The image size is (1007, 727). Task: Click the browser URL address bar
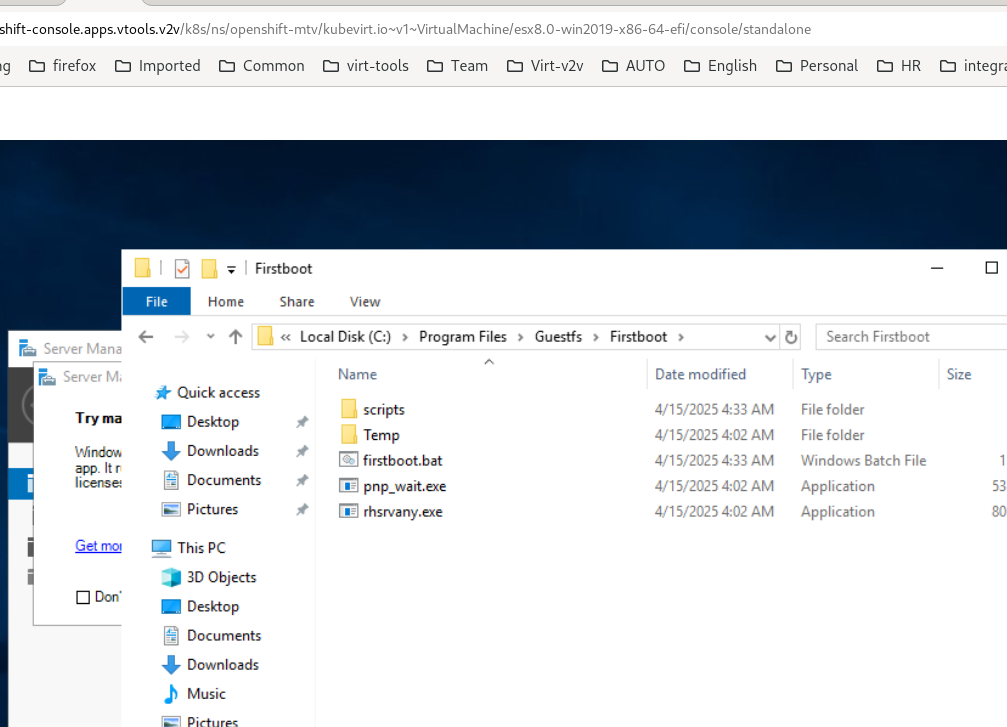coord(504,29)
